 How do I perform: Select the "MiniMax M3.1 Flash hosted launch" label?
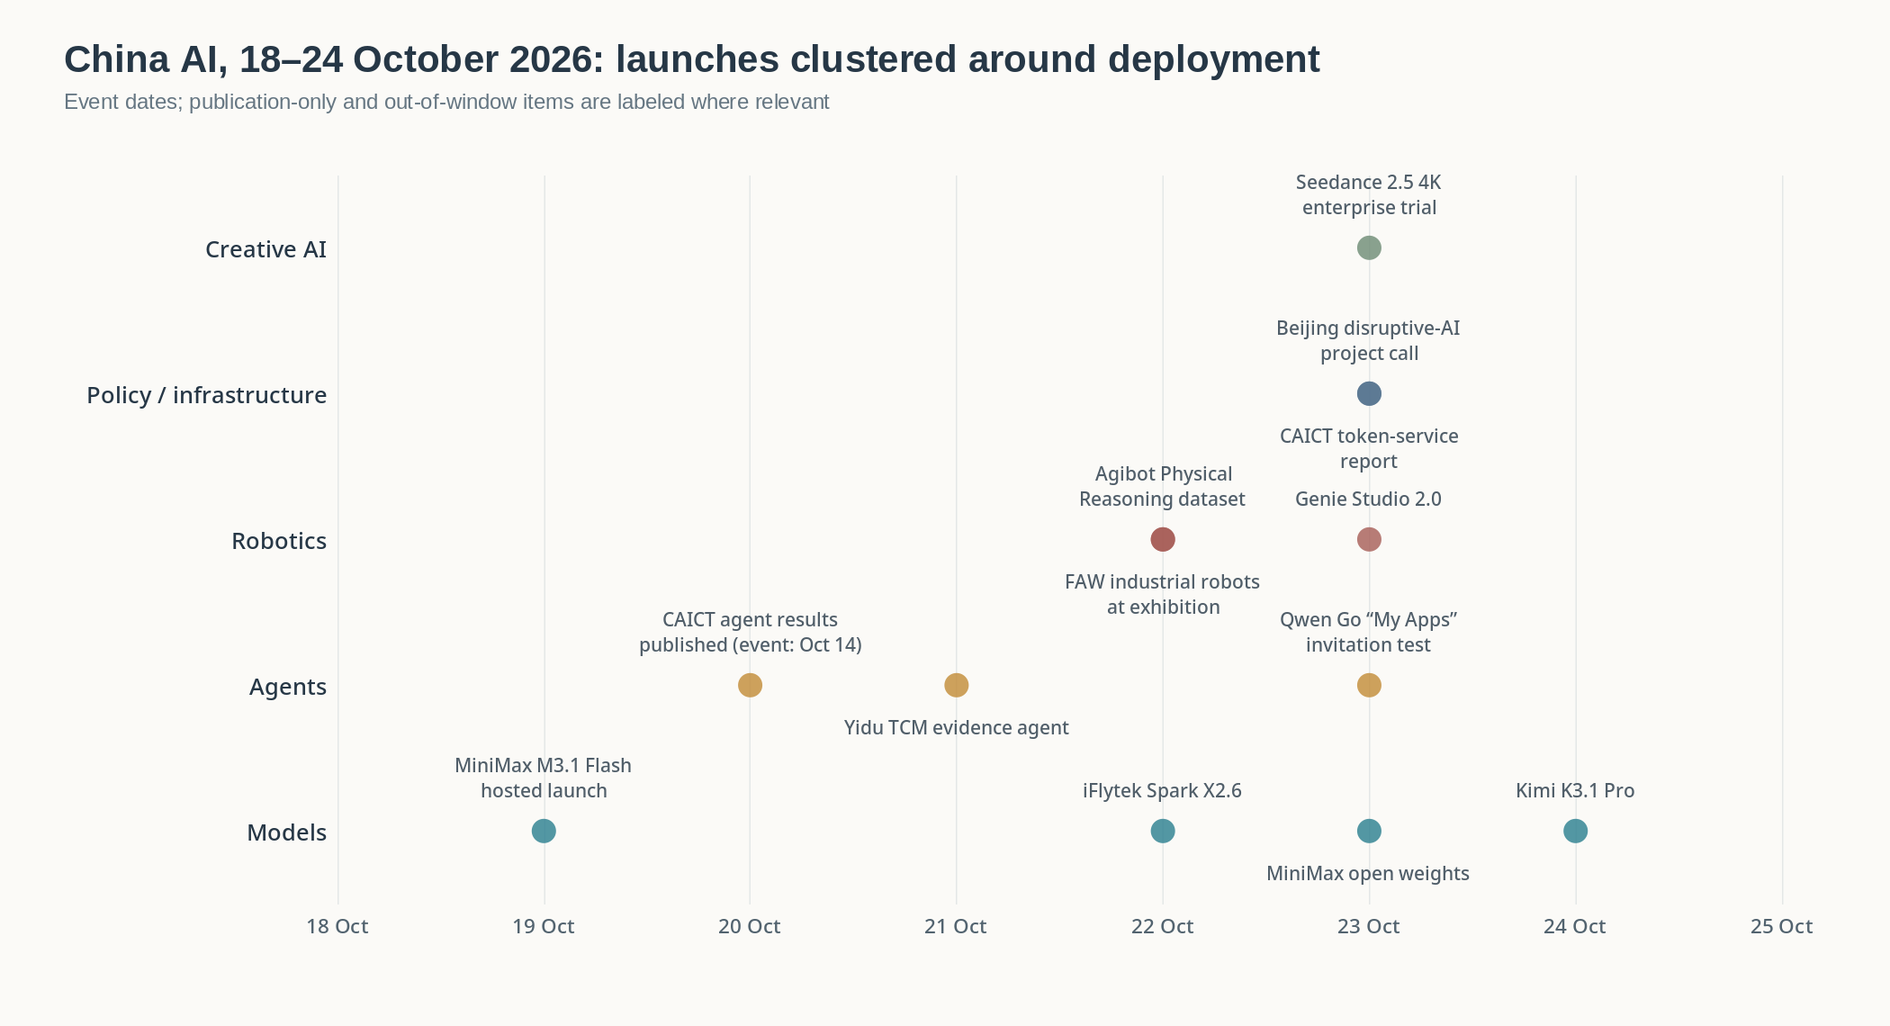point(543,778)
